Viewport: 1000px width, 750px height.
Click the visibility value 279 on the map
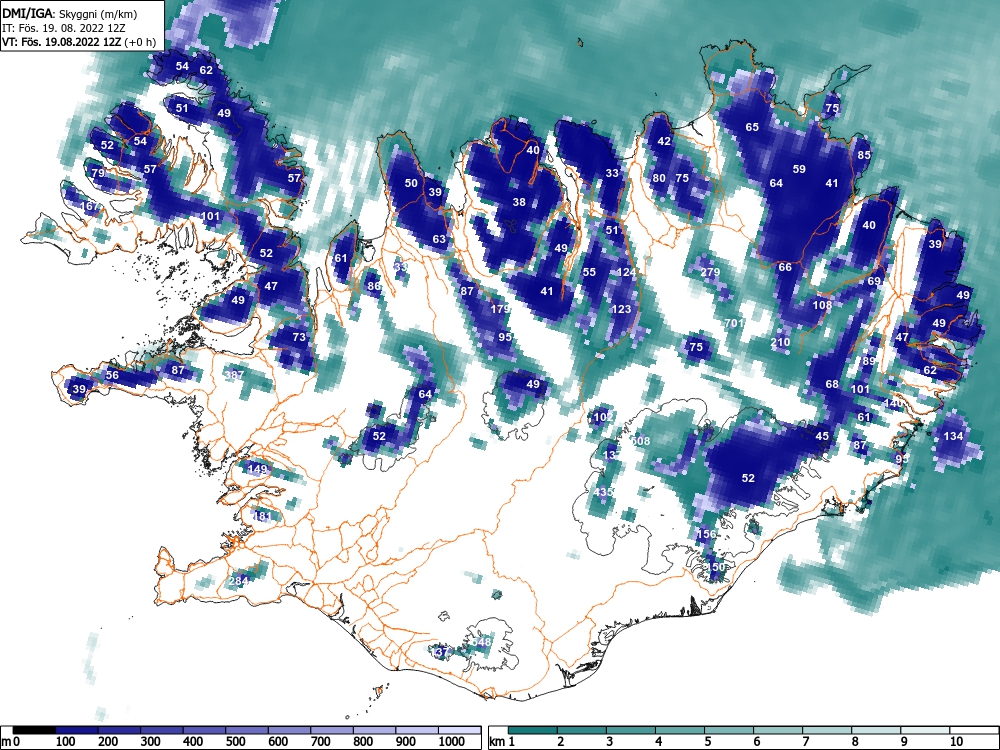[x=710, y=272]
